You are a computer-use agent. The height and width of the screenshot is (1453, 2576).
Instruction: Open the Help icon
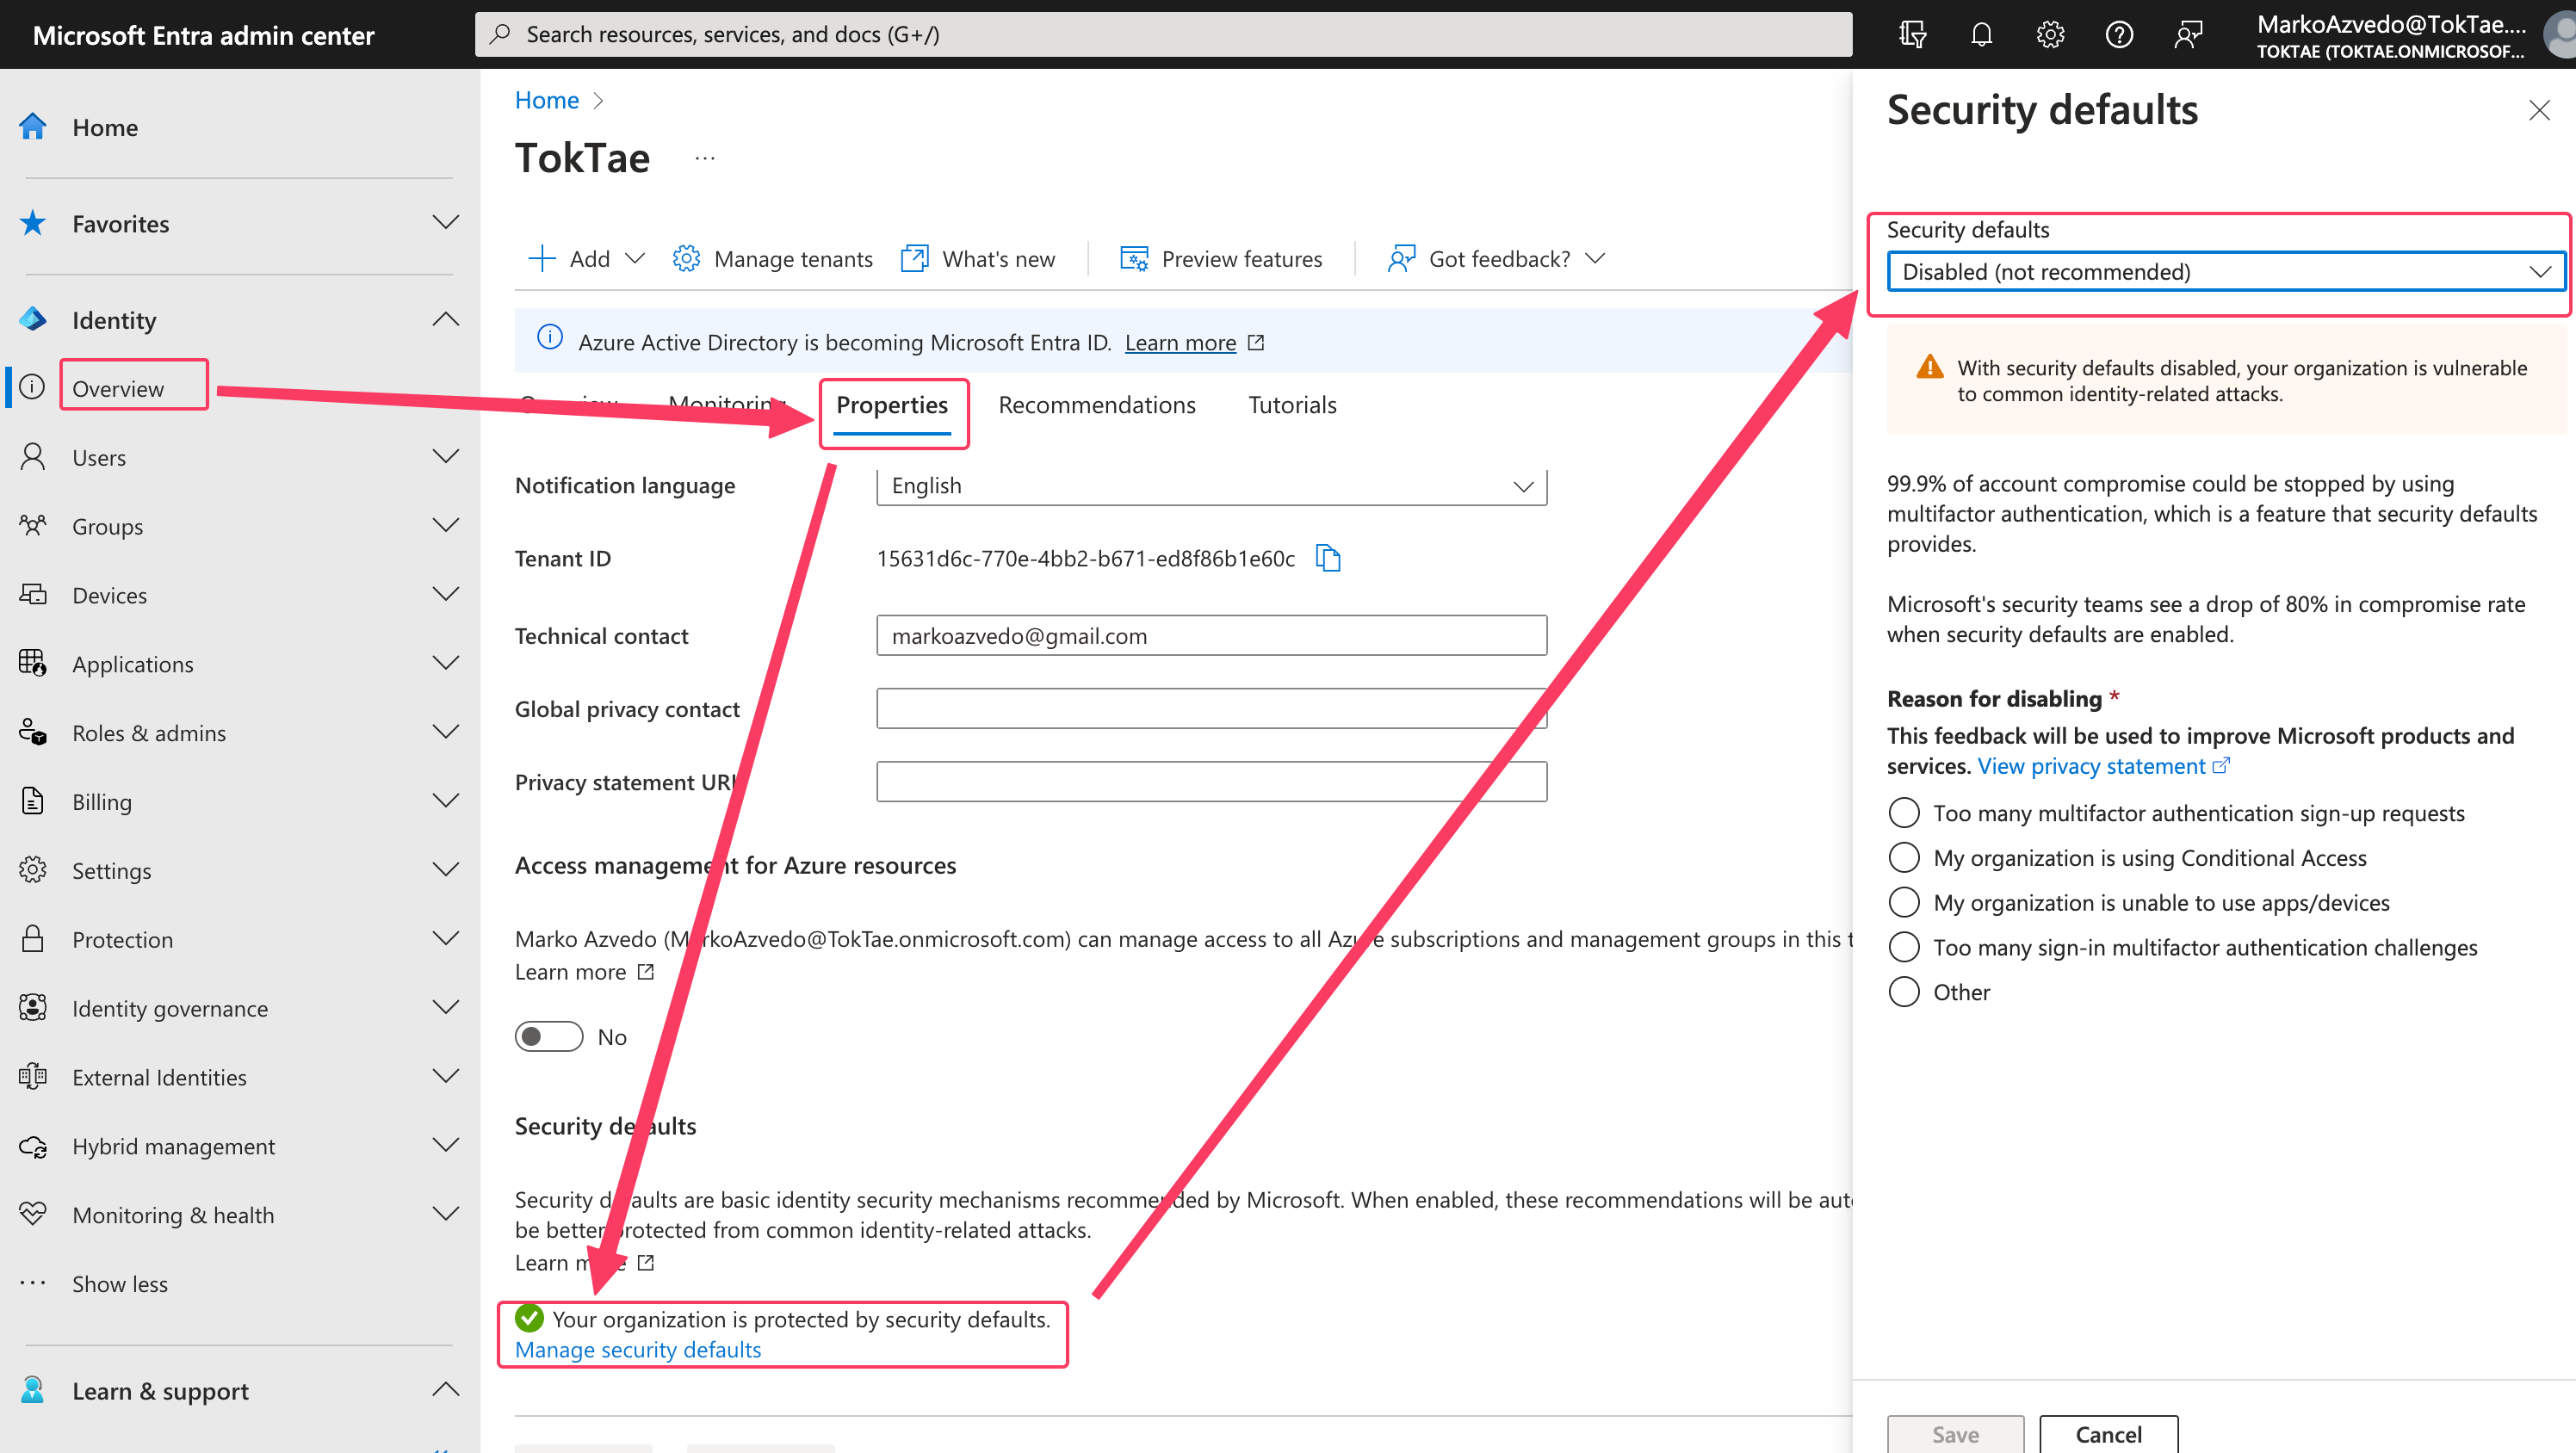click(x=2119, y=33)
